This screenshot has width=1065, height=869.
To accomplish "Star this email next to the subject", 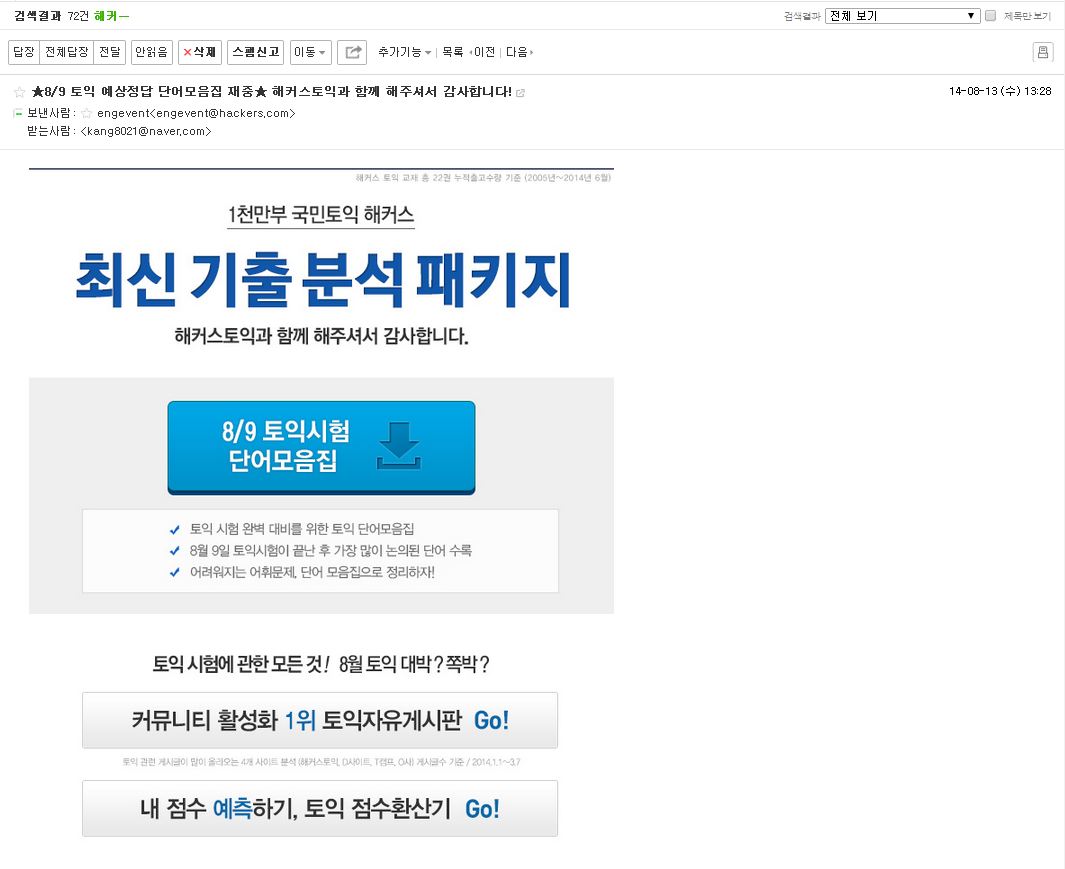I will 20,92.
